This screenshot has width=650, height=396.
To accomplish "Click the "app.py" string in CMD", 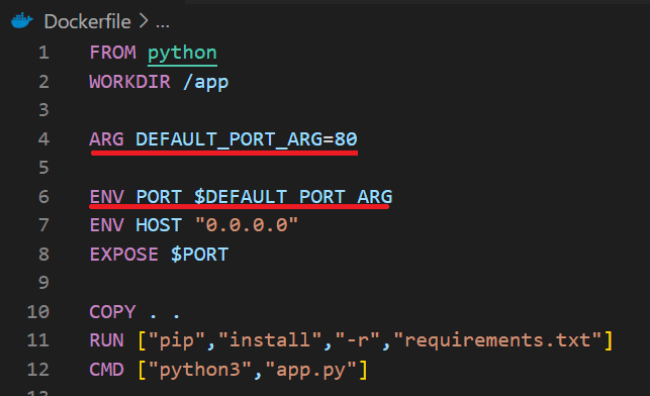I will click(x=310, y=369).
